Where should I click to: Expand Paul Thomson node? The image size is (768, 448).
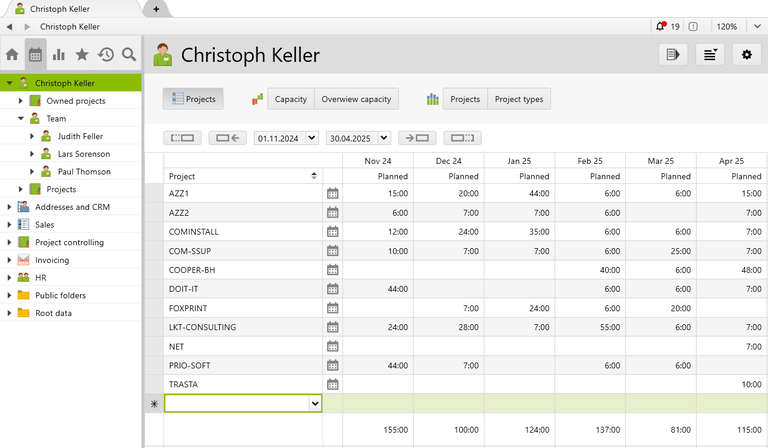click(x=32, y=171)
